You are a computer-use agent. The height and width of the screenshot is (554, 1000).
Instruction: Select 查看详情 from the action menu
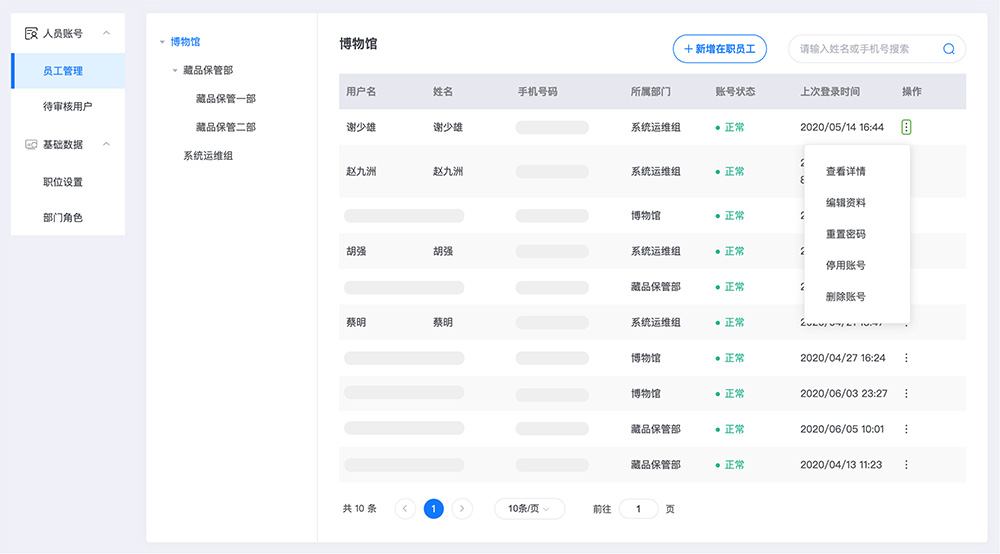coord(846,171)
